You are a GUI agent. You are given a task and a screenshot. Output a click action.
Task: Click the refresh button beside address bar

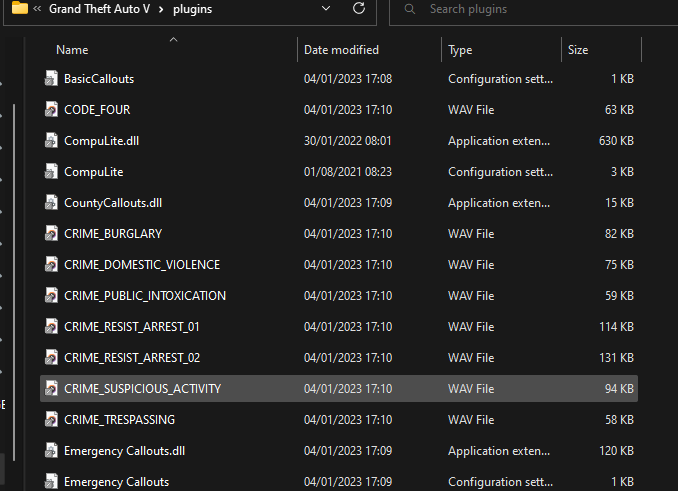(359, 9)
